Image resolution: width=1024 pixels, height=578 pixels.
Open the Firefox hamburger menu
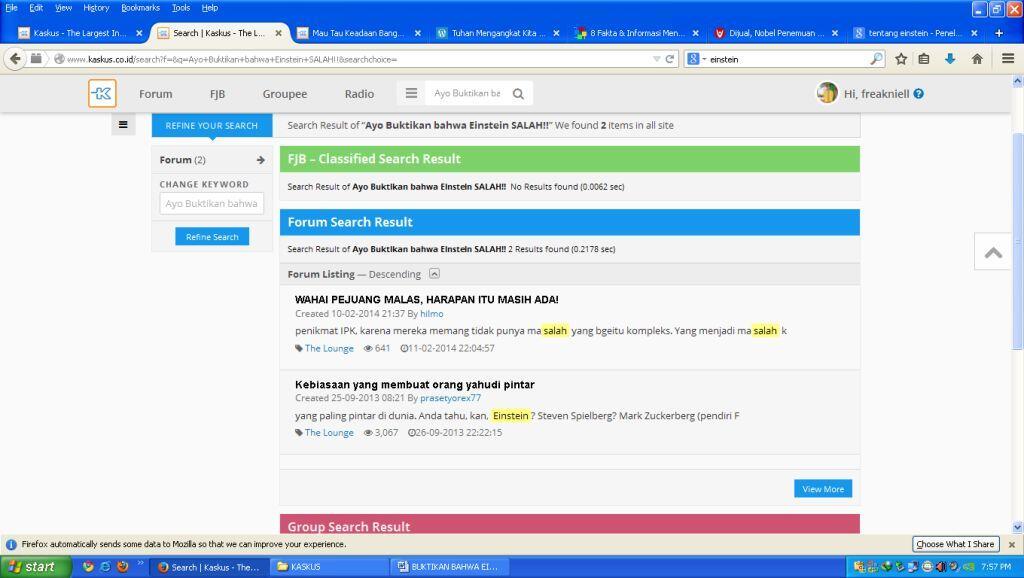pyautogui.click(x=1008, y=59)
